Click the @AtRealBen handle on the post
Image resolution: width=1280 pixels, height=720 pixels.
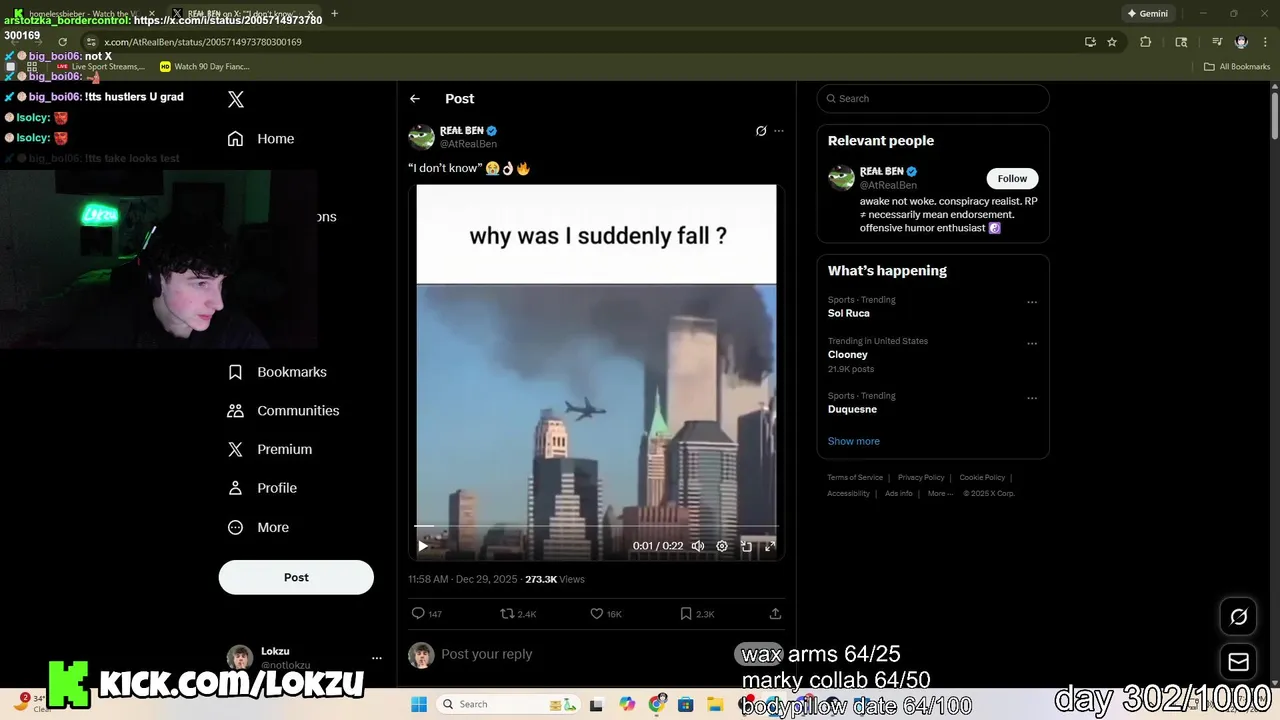click(469, 144)
